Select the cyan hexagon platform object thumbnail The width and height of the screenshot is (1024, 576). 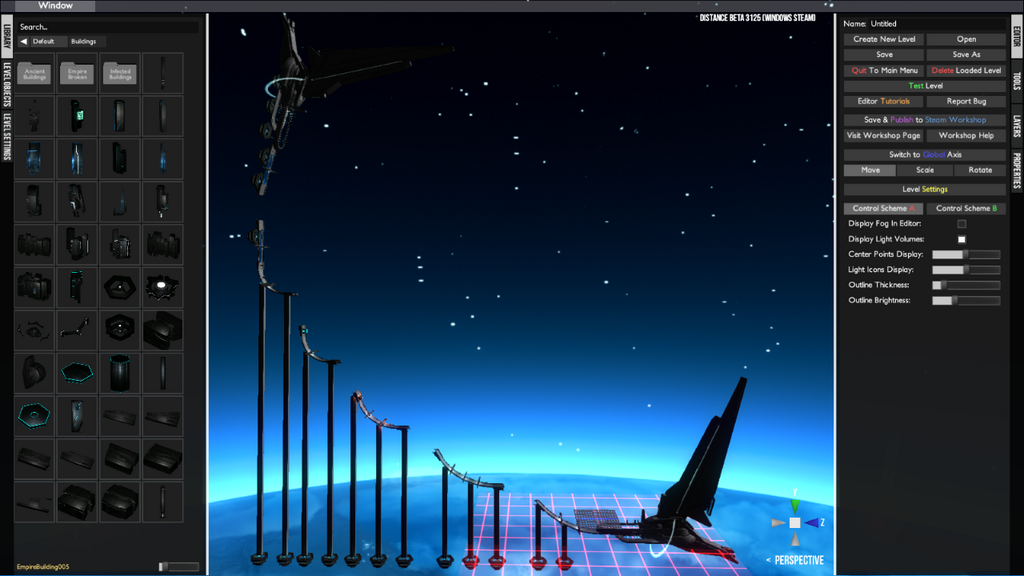[x=77, y=372]
